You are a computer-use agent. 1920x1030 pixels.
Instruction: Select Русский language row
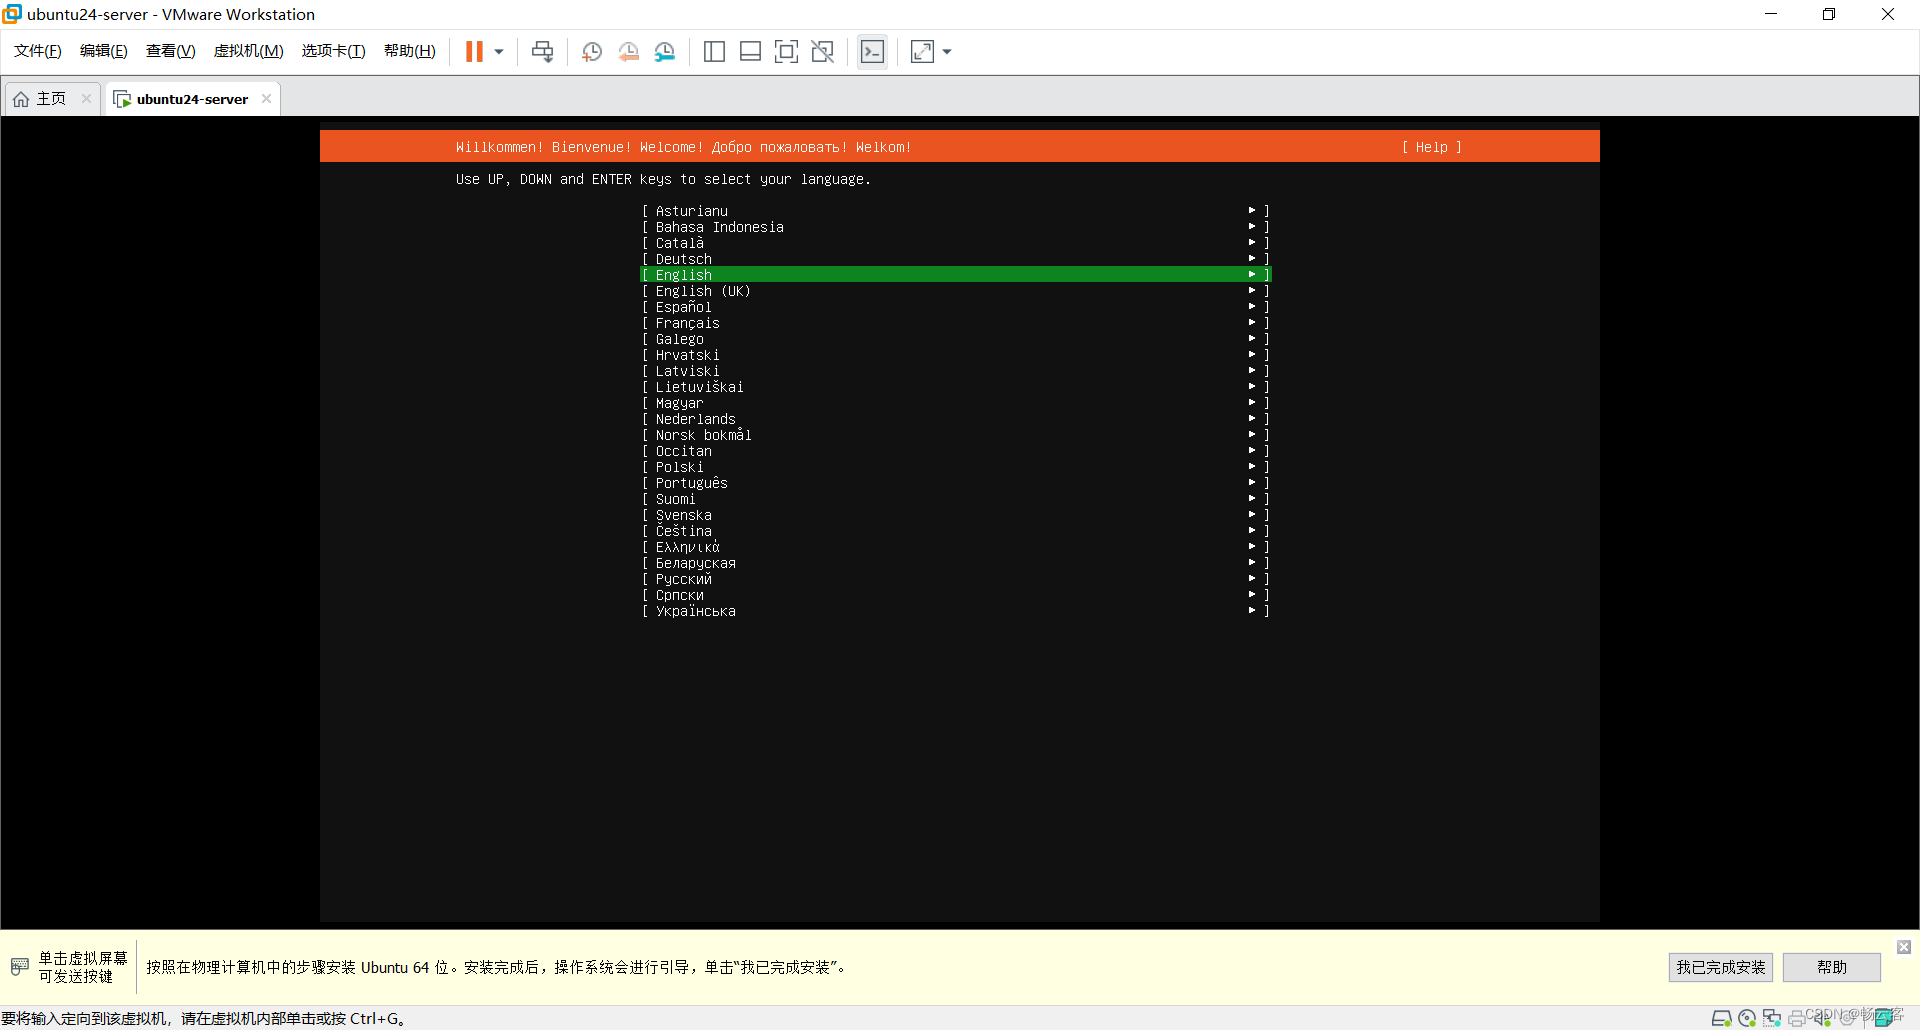[x=955, y=579]
